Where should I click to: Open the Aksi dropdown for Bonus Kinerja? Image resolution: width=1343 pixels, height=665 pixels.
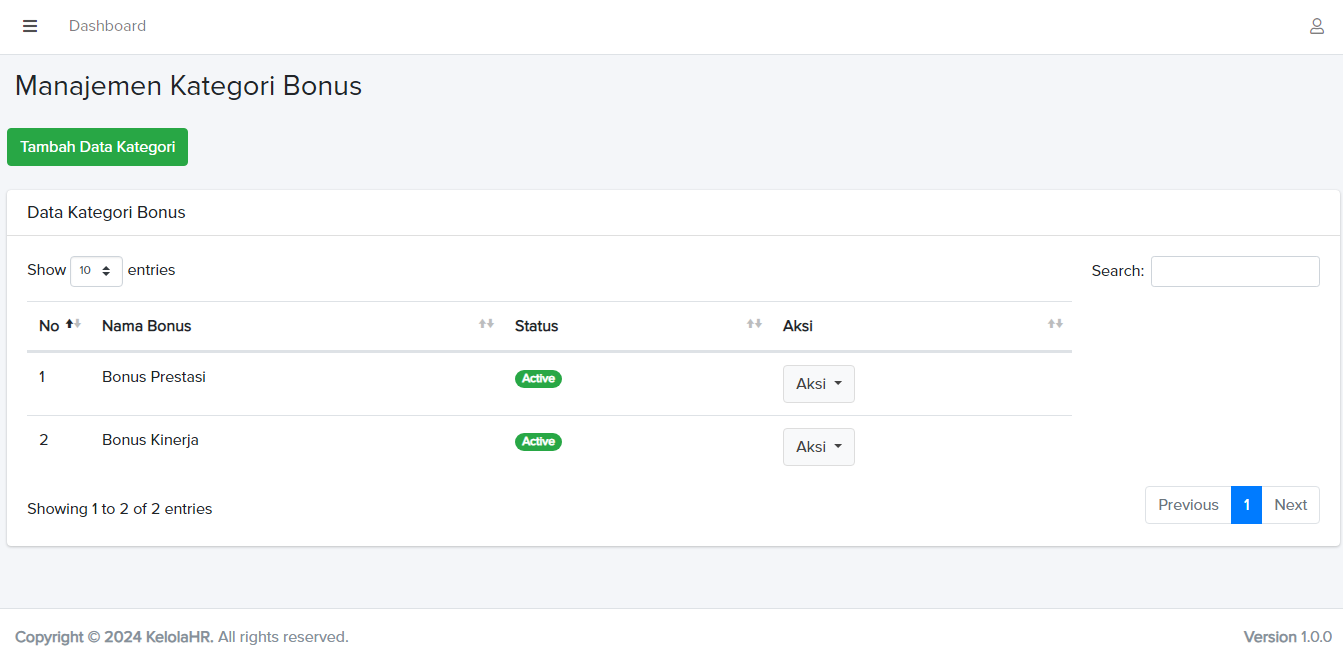coord(818,446)
